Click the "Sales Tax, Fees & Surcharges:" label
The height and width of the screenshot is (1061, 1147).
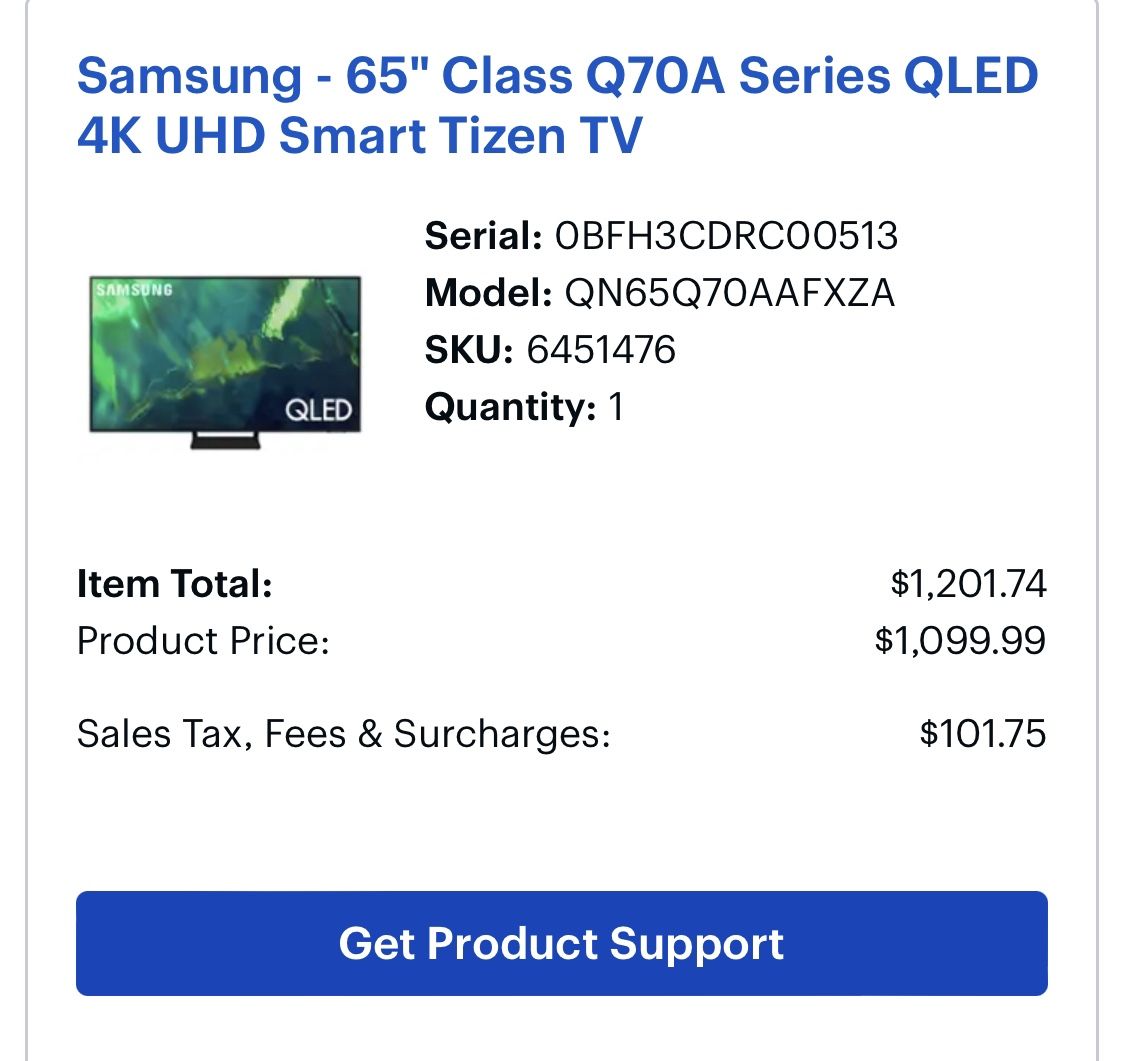[343, 734]
